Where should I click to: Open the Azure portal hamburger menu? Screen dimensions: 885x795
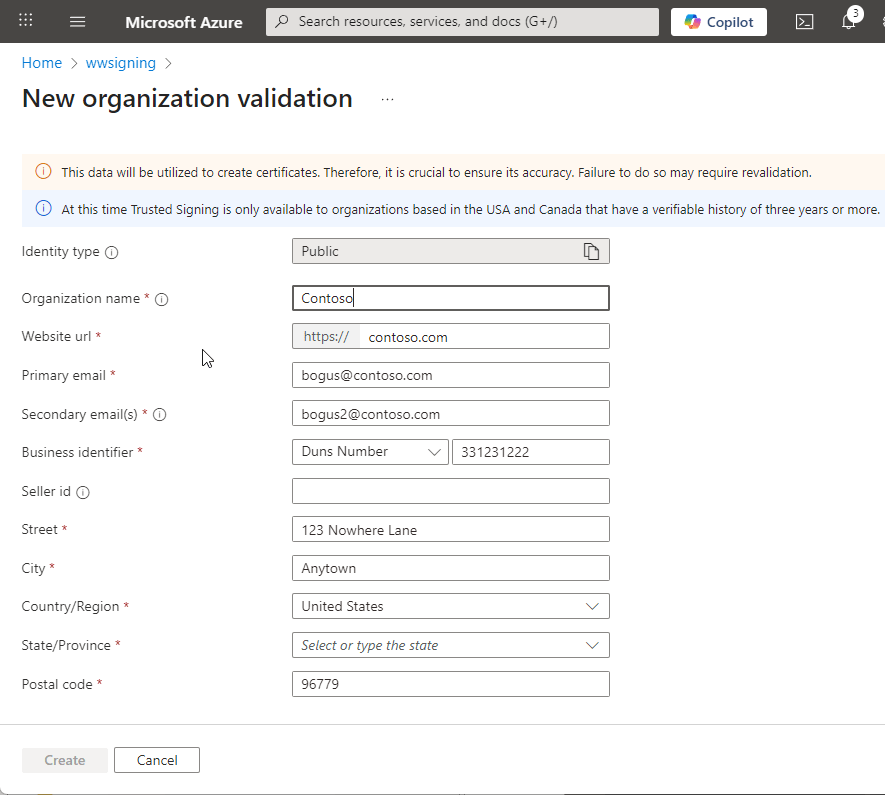point(77,21)
